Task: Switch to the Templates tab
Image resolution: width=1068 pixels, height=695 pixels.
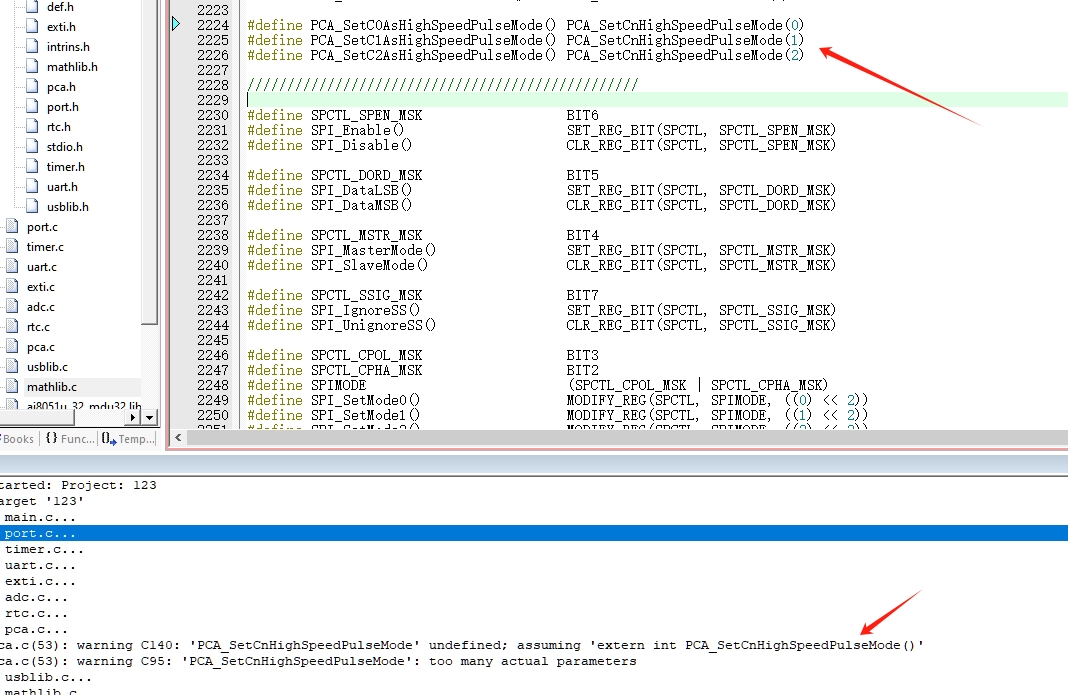Action: (128, 439)
